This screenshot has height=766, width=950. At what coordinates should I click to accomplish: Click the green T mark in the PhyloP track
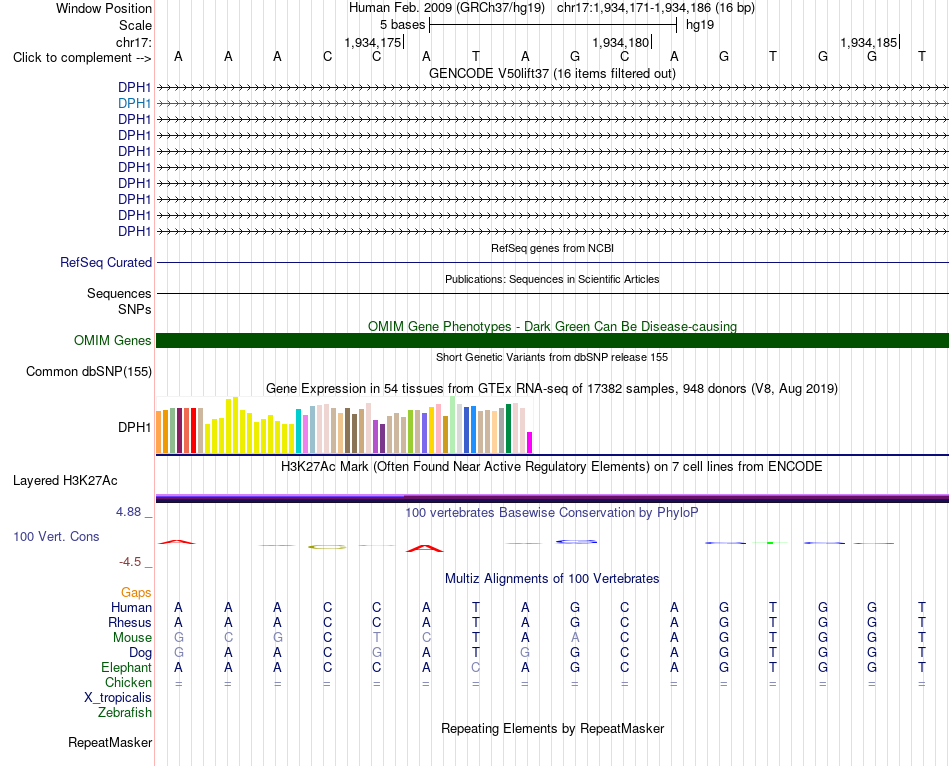[771, 542]
